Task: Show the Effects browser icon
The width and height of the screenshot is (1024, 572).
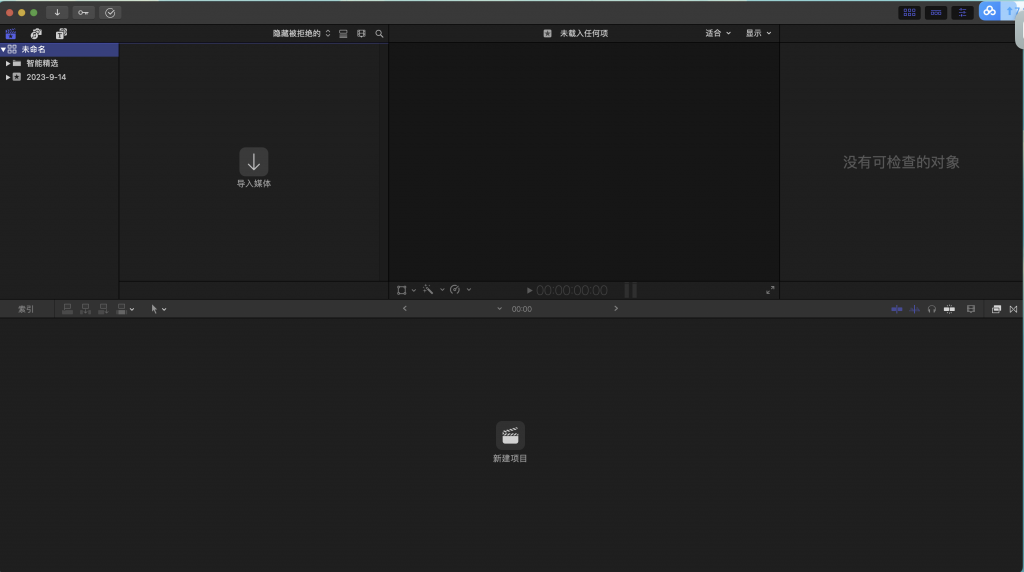Action: (997, 309)
